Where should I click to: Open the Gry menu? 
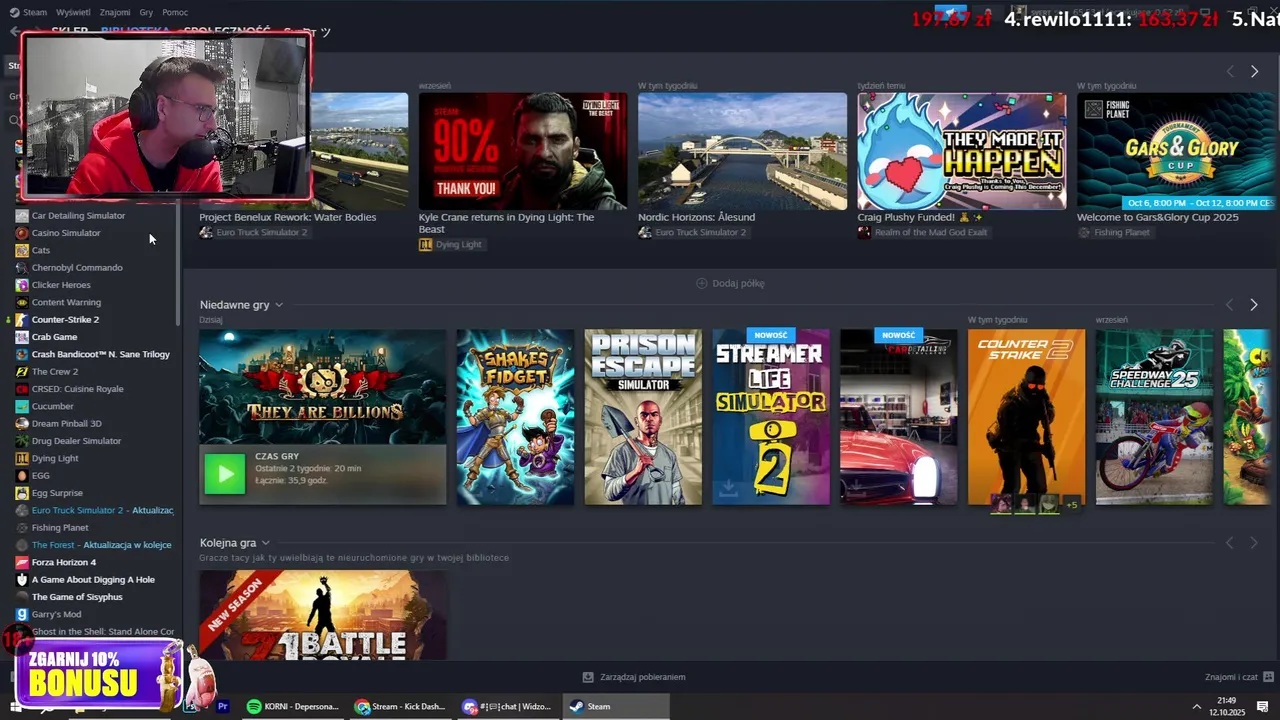click(x=146, y=12)
